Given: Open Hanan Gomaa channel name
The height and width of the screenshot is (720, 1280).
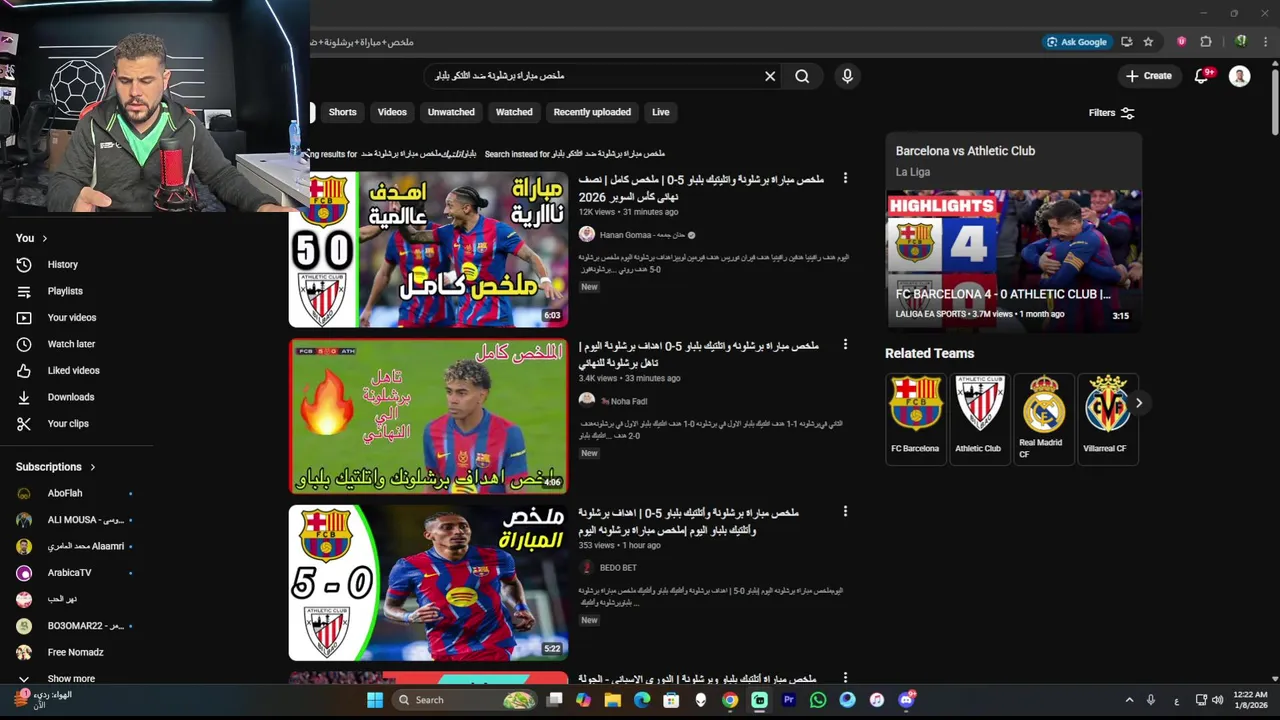Looking at the screenshot, I should [x=642, y=235].
